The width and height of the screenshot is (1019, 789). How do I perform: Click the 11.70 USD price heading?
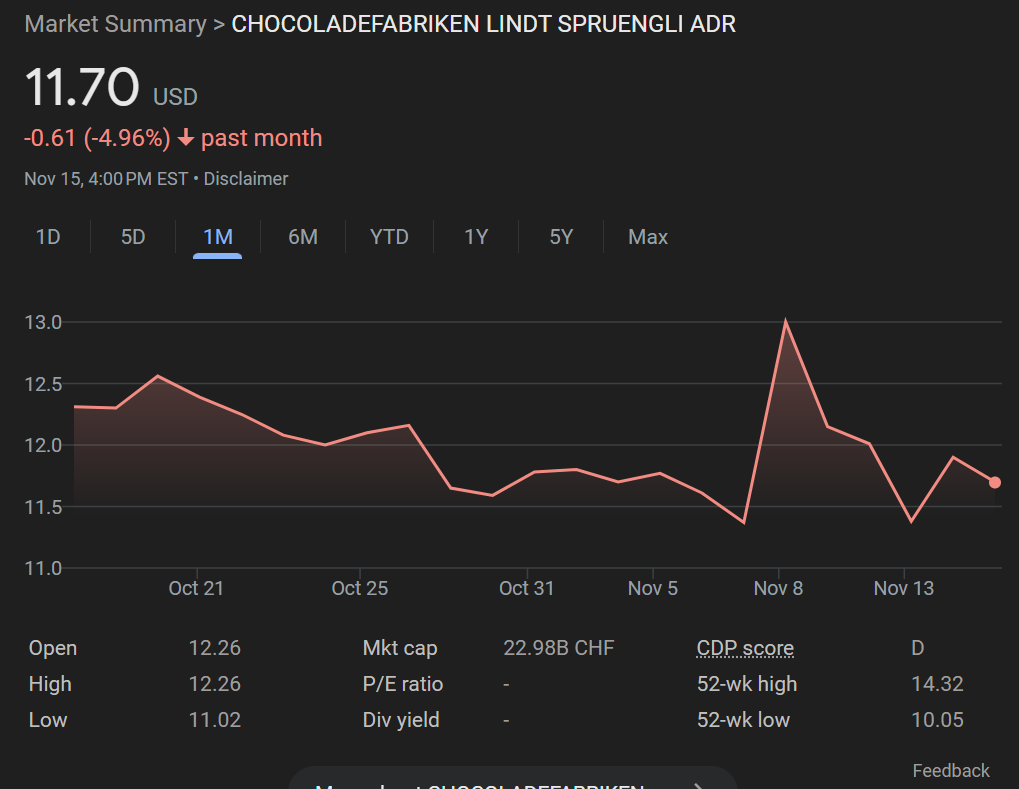point(82,87)
